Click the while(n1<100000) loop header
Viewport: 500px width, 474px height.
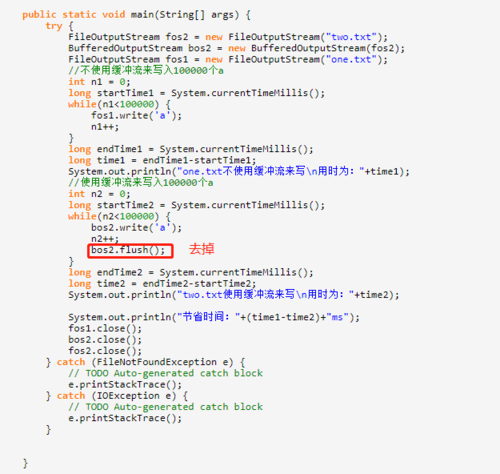click(x=119, y=104)
